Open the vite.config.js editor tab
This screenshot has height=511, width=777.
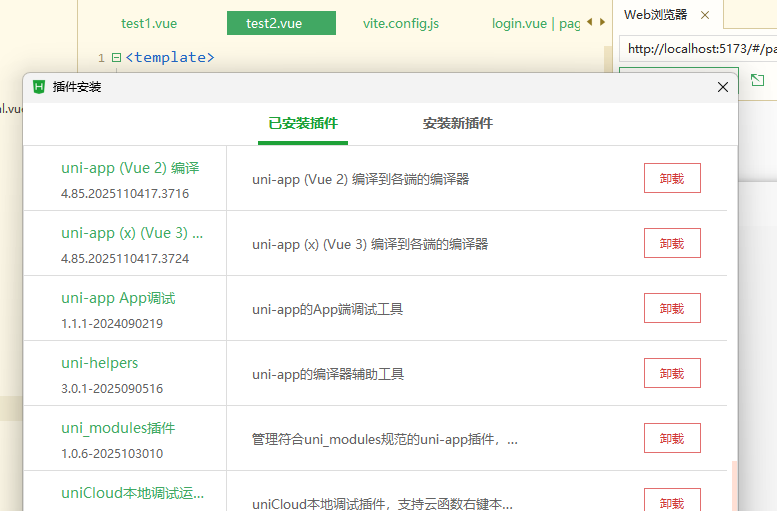pos(400,23)
